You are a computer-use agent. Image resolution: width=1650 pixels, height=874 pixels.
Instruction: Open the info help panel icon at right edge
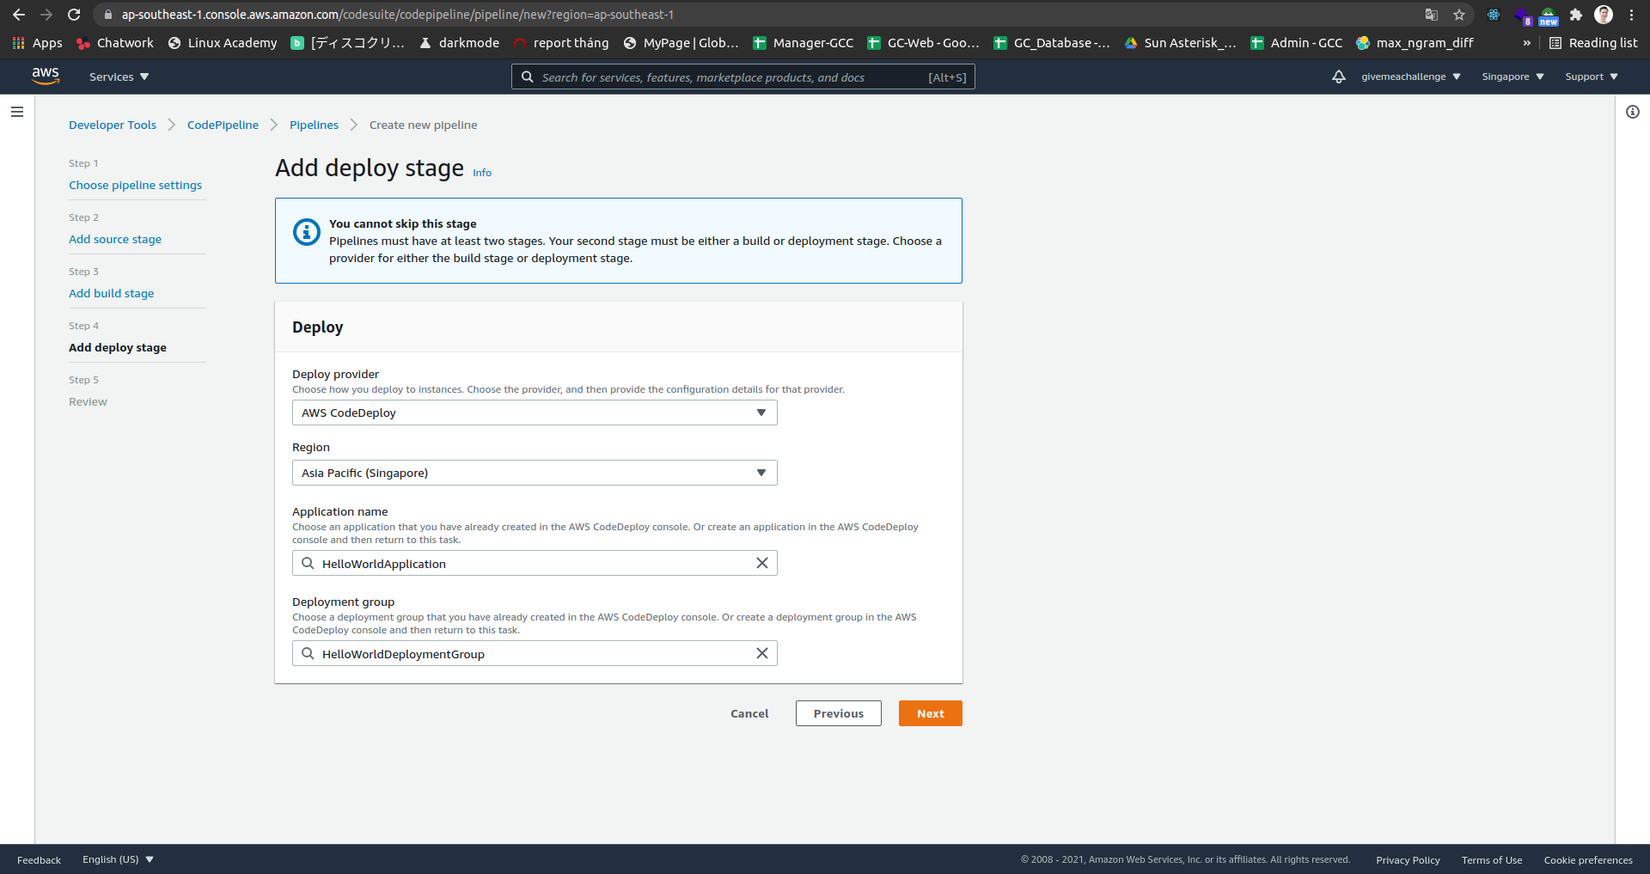(x=1632, y=112)
